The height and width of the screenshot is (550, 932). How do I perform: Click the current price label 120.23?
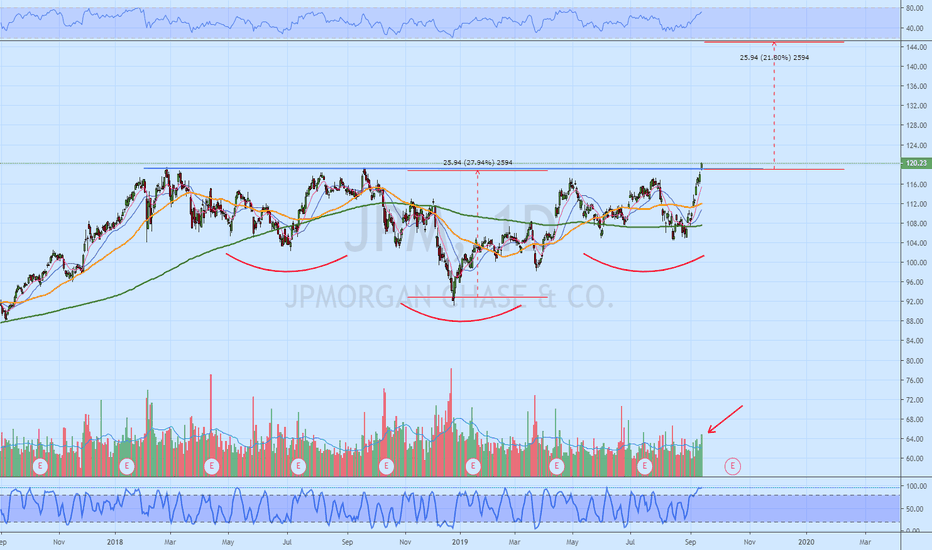(915, 163)
